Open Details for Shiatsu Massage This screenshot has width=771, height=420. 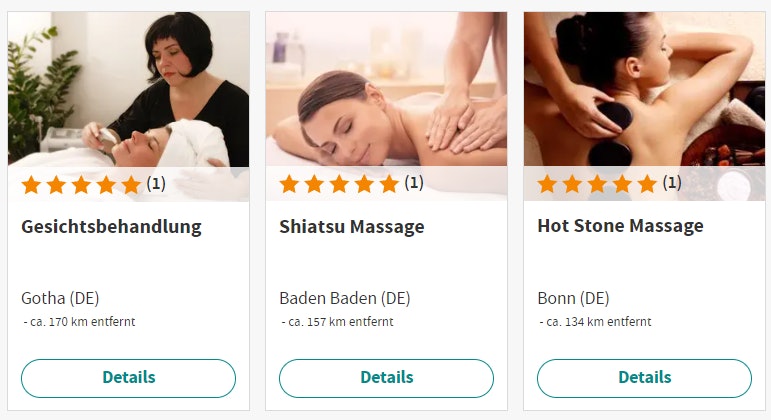click(x=386, y=378)
